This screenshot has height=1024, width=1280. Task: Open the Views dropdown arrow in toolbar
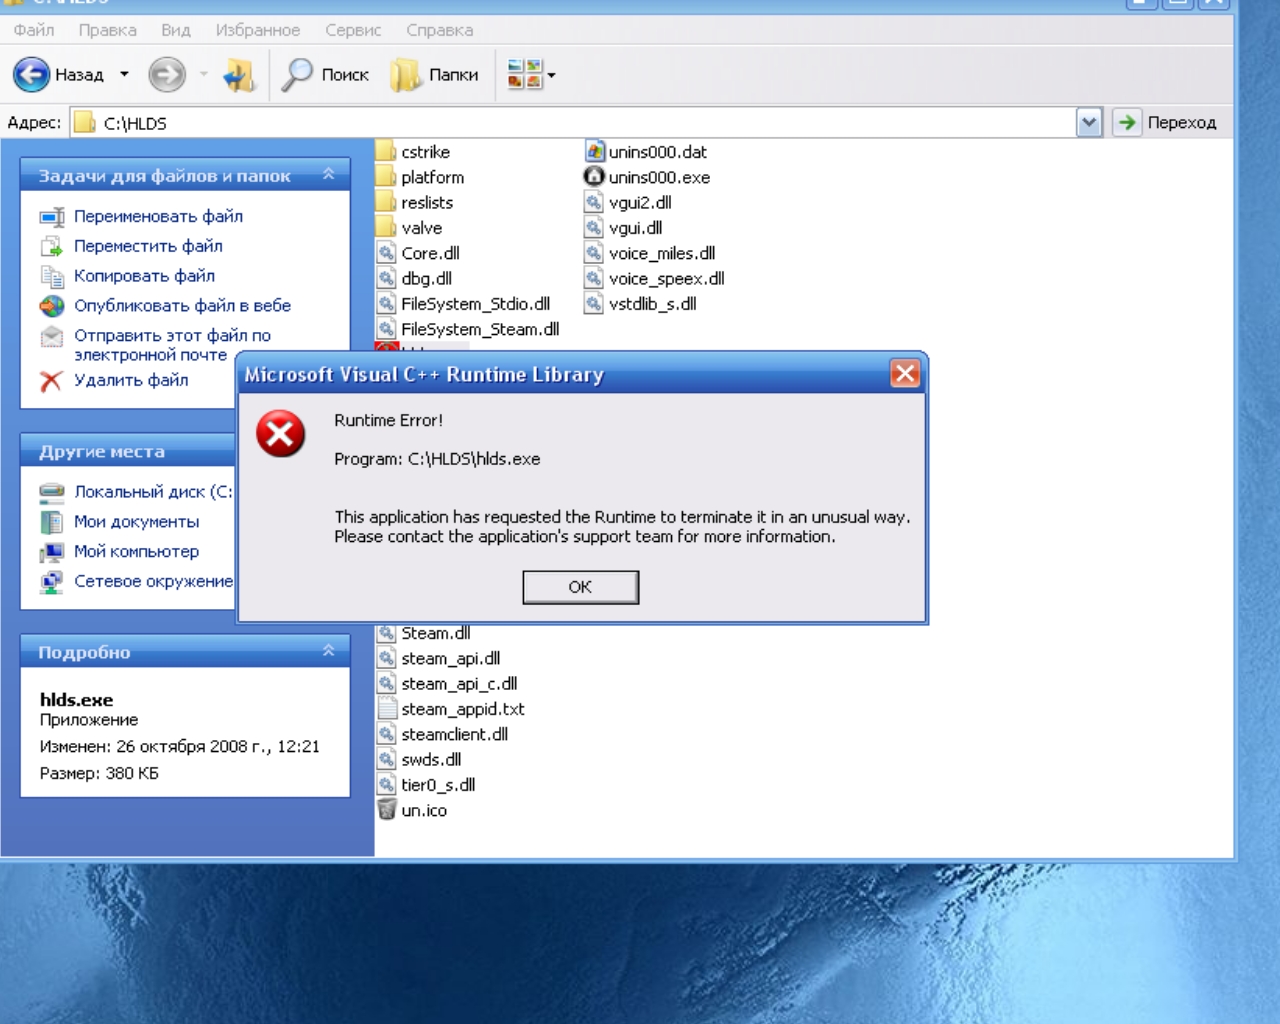pyautogui.click(x=551, y=74)
